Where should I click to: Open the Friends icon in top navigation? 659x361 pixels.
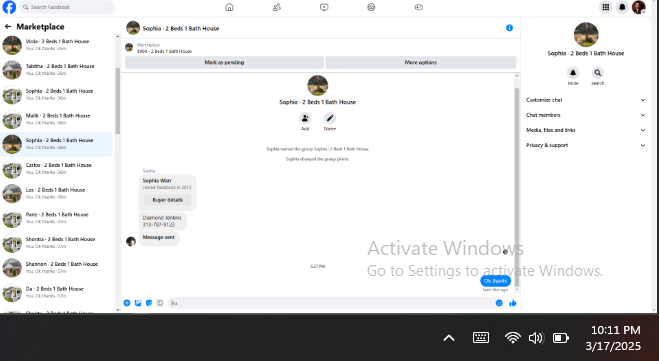277,7
